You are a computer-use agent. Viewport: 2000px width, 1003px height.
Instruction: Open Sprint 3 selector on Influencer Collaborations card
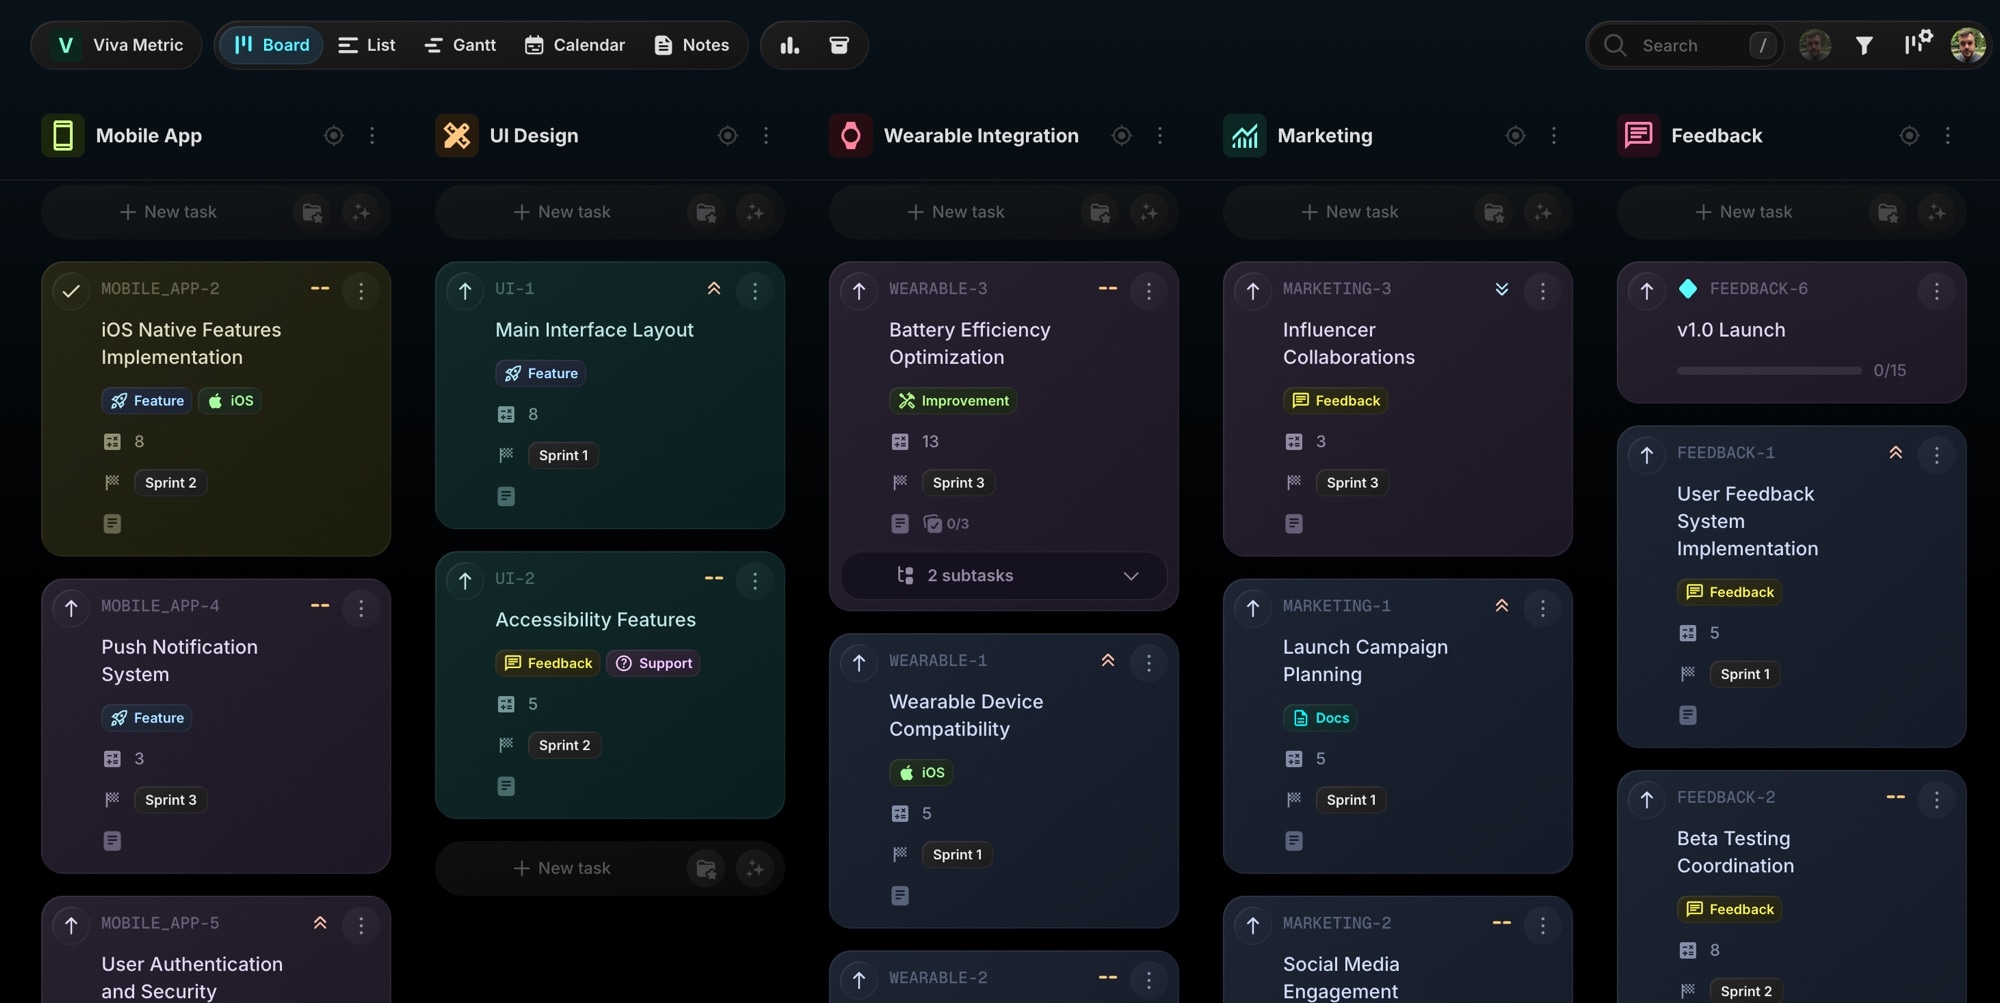pyautogui.click(x=1353, y=483)
